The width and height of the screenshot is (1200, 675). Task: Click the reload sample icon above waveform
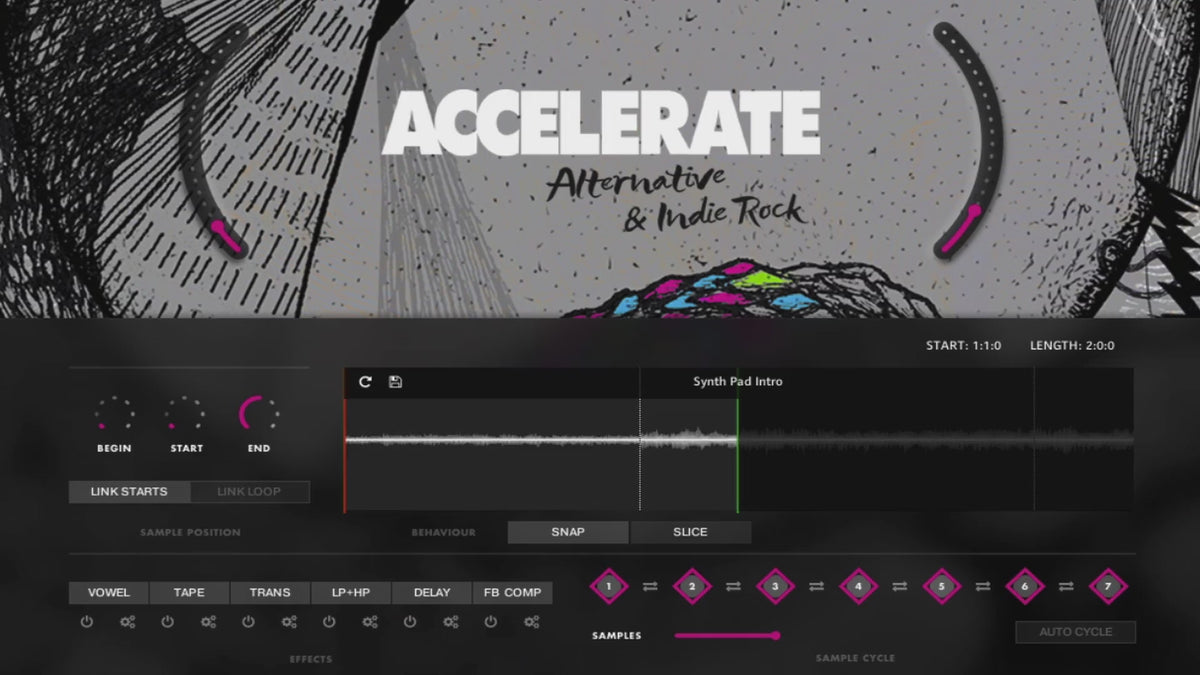pos(365,382)
